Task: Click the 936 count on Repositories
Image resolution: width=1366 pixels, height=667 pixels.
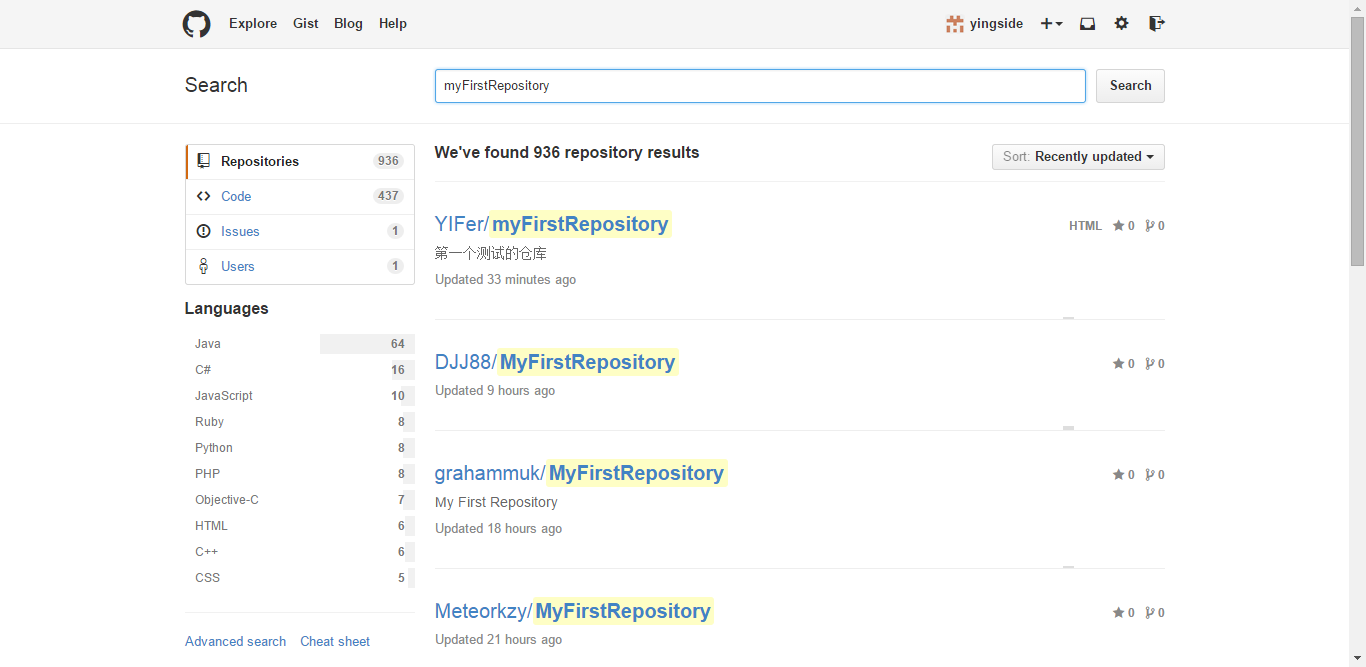Action: pyautogui.click(x=388, y=161)
